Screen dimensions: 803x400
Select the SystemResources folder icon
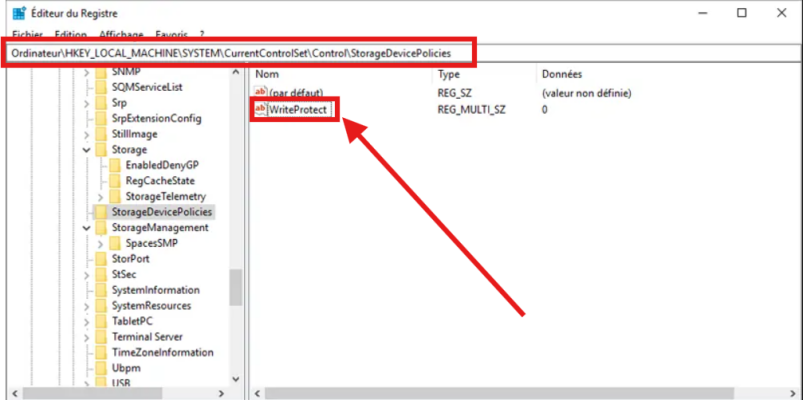tap(101, 306)
